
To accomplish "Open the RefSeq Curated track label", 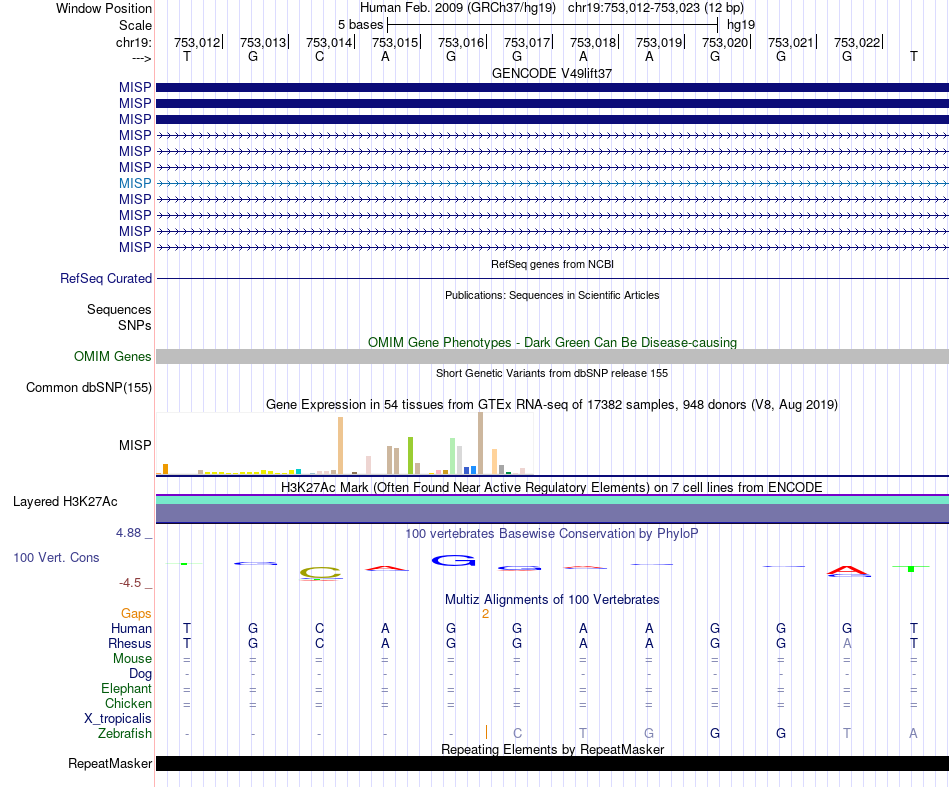I will [x=105, y=278].
